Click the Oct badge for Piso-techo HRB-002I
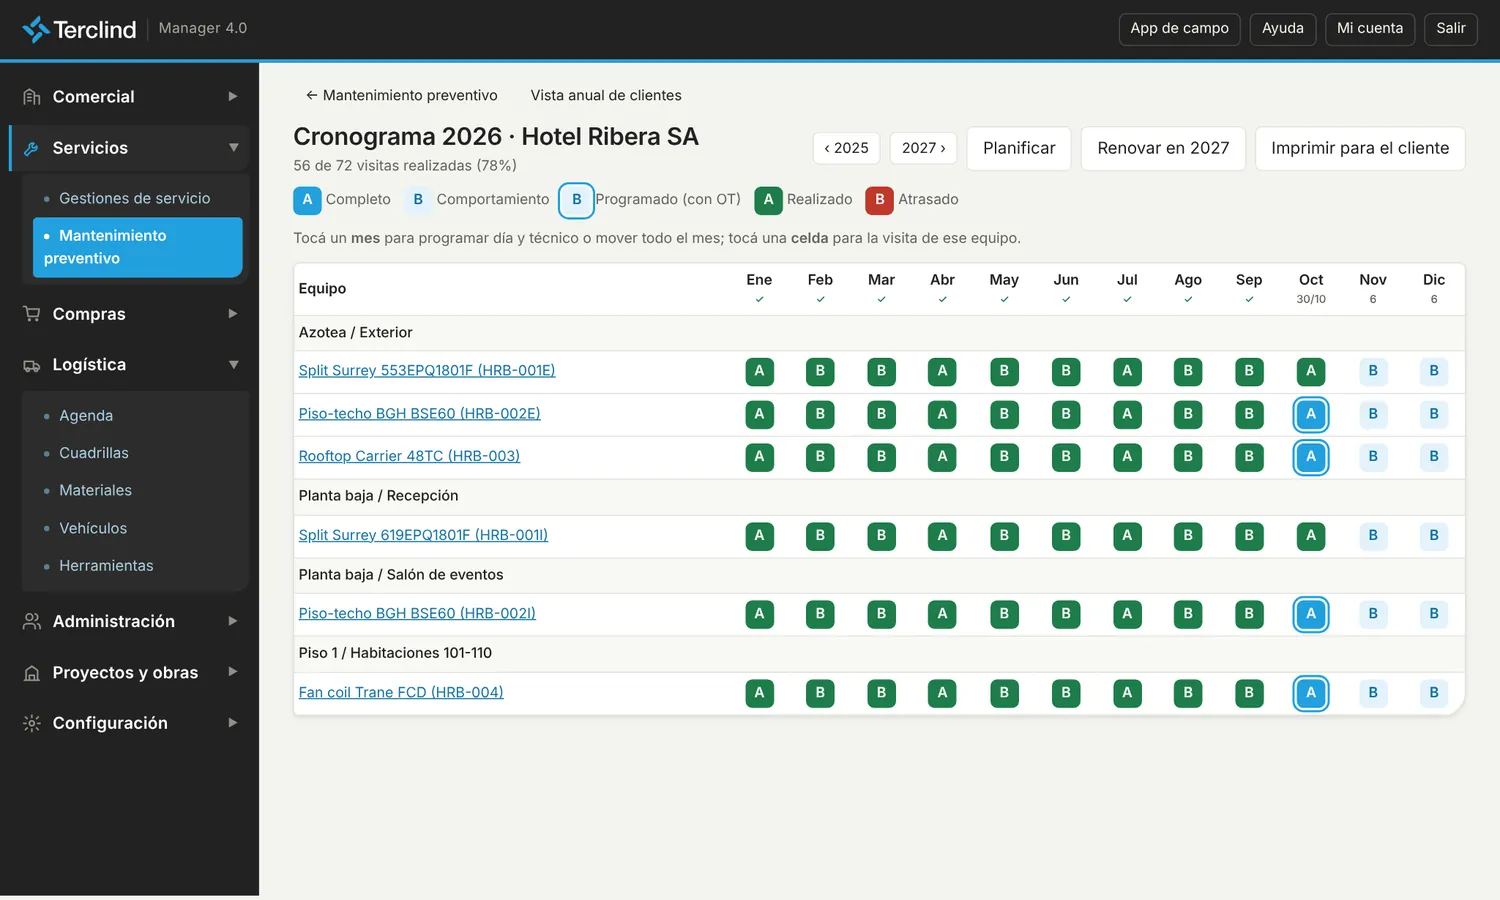Viewport: 1500px width, 900px height. click(x=1311, y=614)
